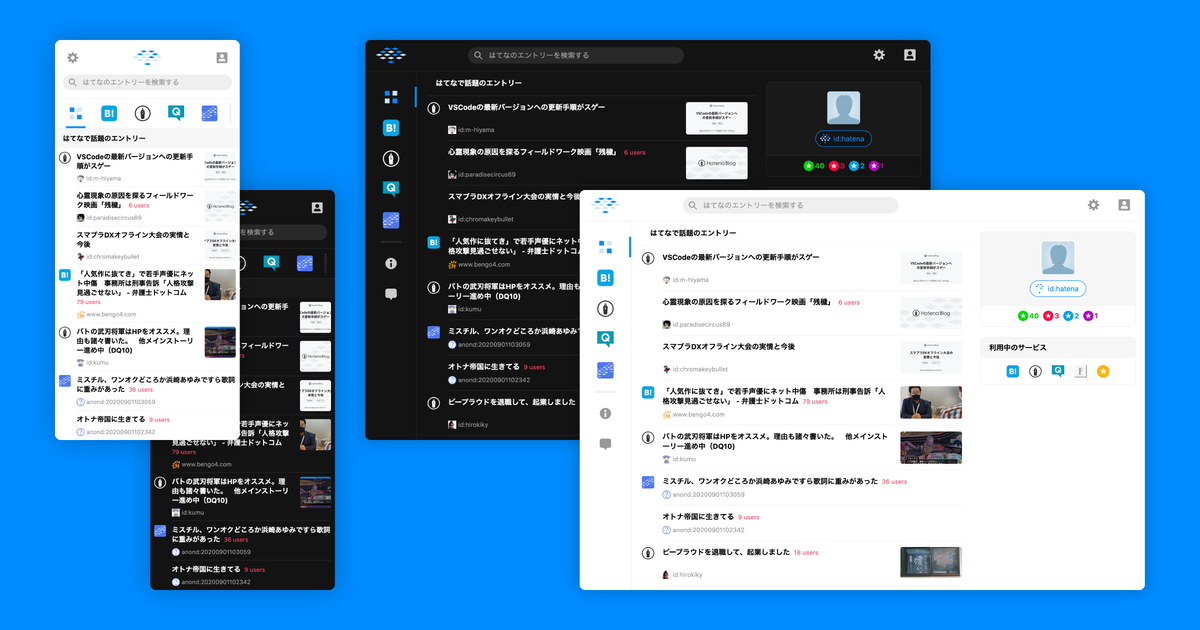Click the purple star count showing 1
This screenshot has width=1200, height=630.
point(1091,316)
